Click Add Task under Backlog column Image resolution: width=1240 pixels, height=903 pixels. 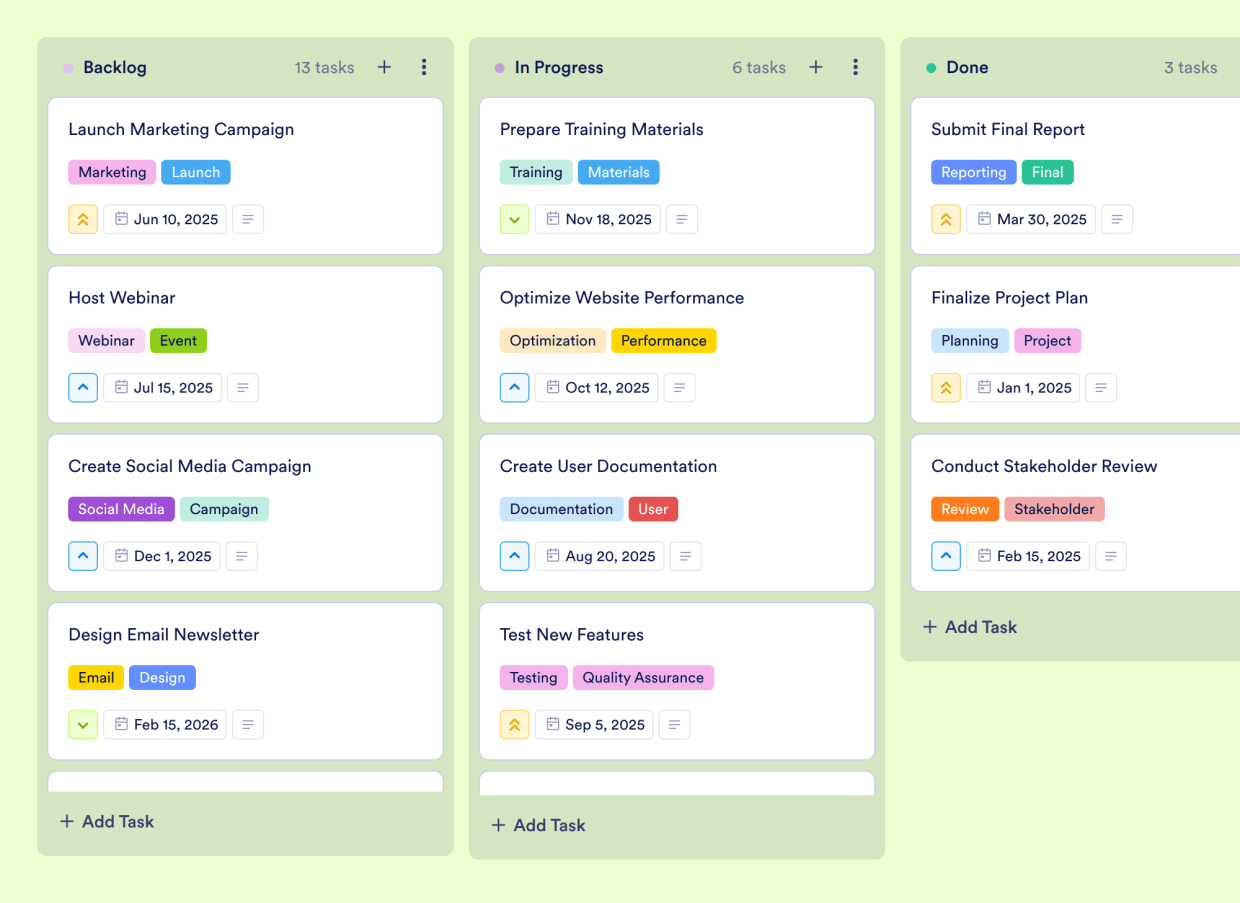(x=106, y=821)
